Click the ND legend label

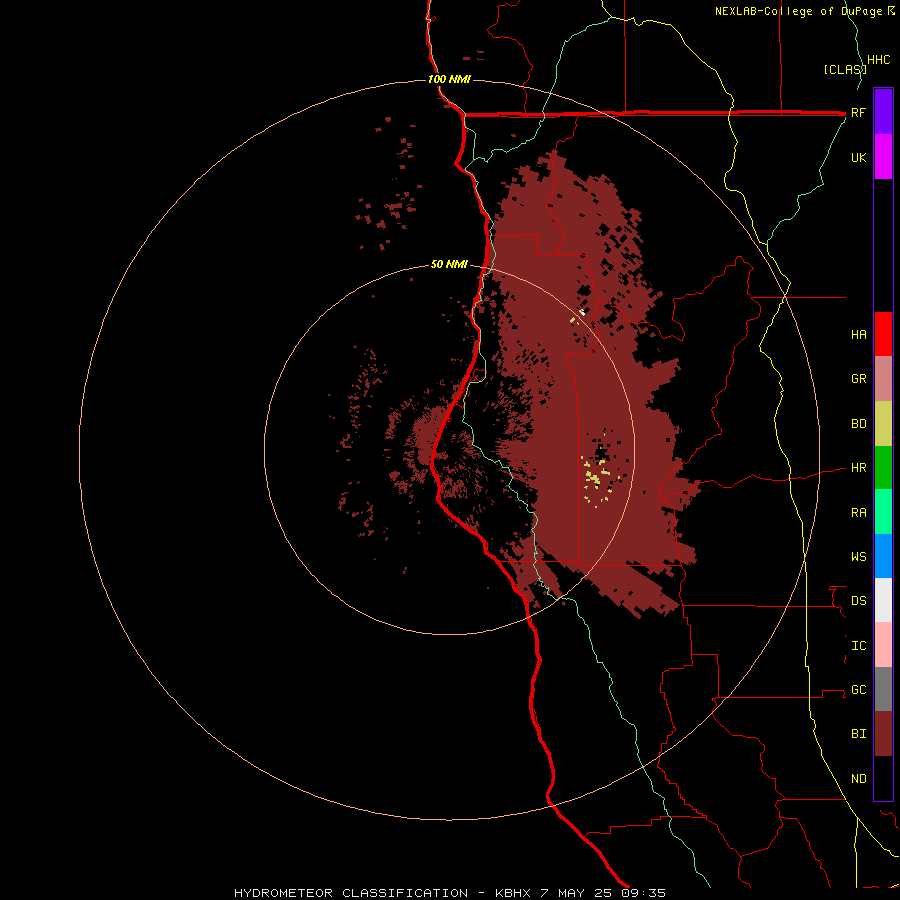(858, 779)
